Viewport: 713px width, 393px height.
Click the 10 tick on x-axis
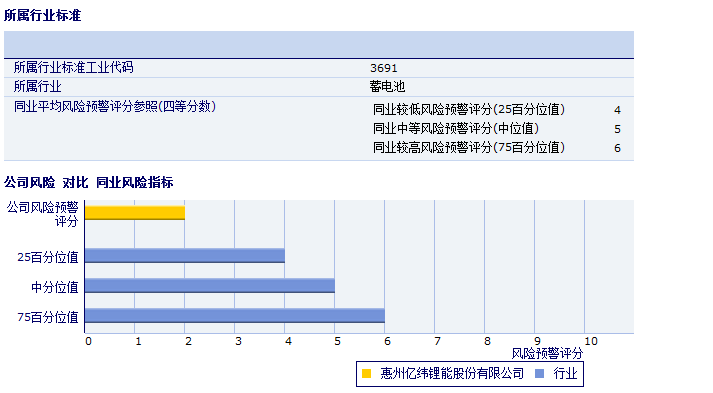pos(591,341)
